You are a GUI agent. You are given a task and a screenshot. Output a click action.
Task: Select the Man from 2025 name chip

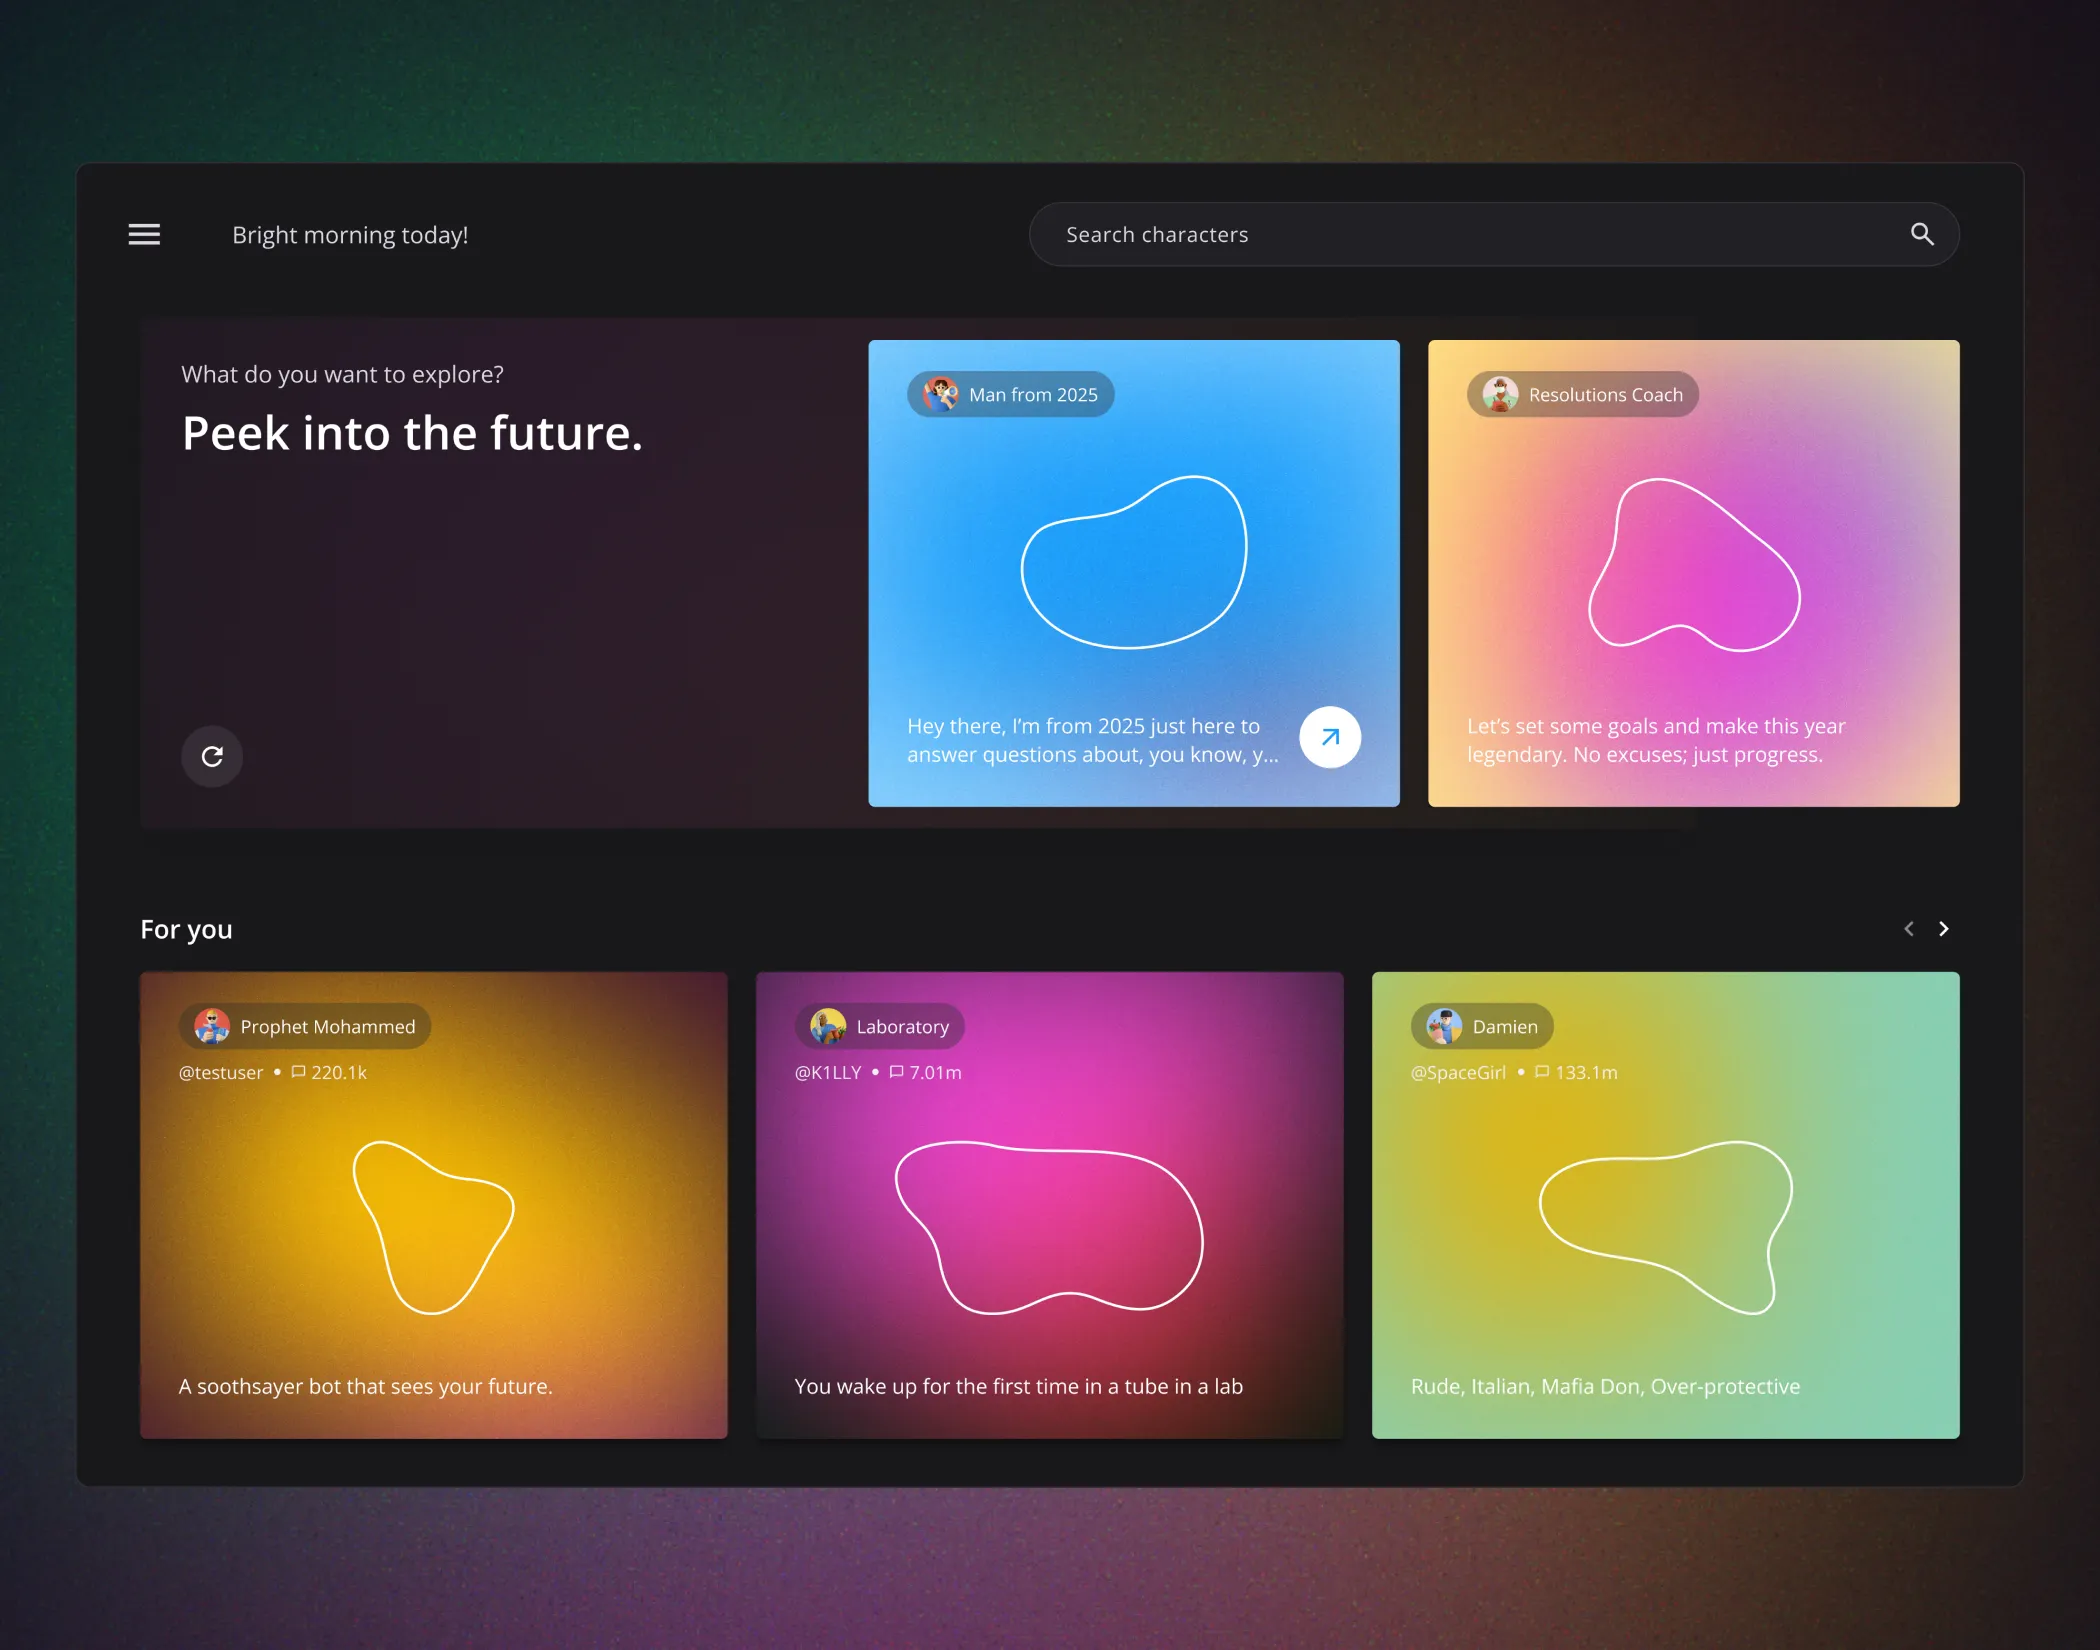coord(1031,394)
